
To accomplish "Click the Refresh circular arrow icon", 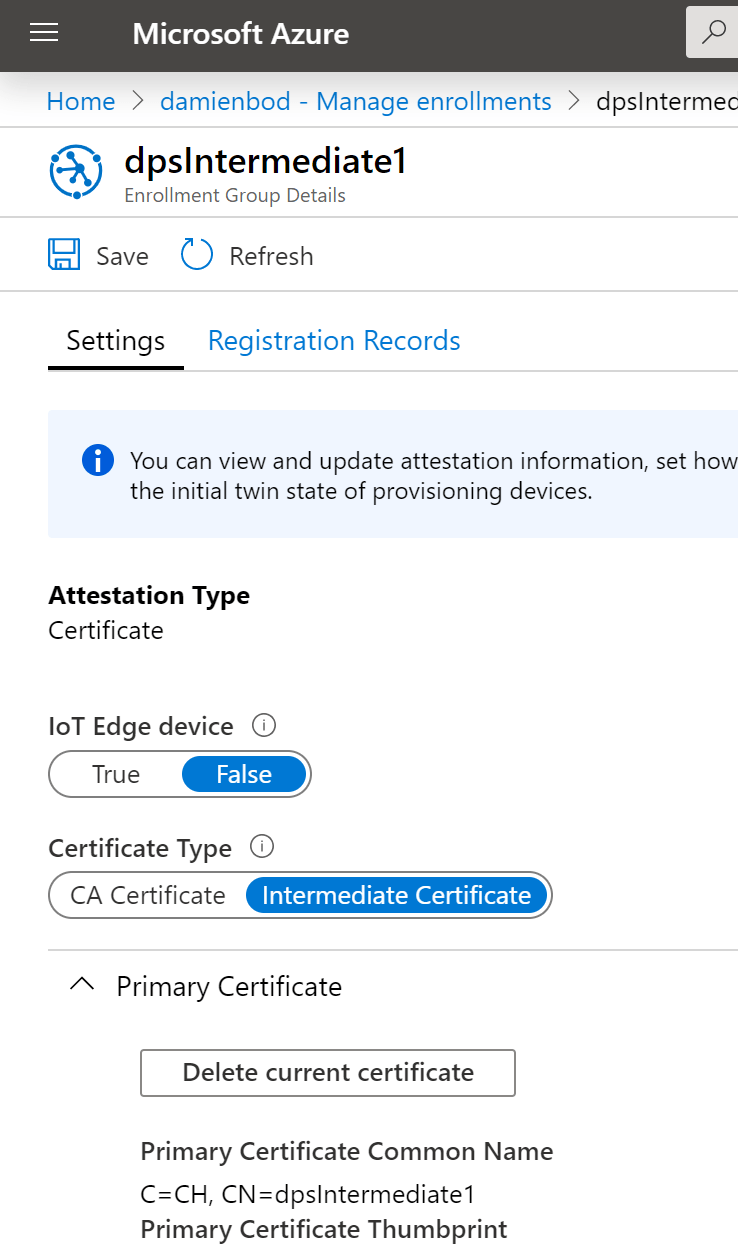I will [x=196, y=255].
